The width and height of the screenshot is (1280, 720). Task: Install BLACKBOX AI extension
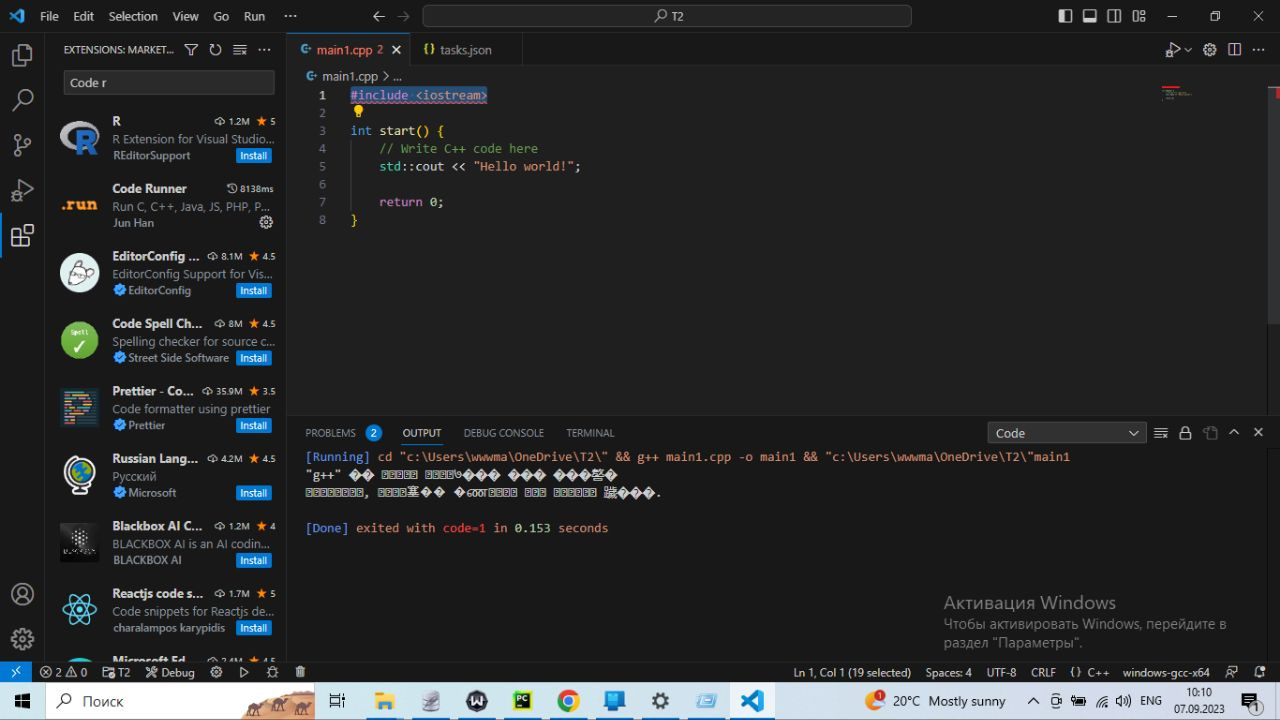254,561
